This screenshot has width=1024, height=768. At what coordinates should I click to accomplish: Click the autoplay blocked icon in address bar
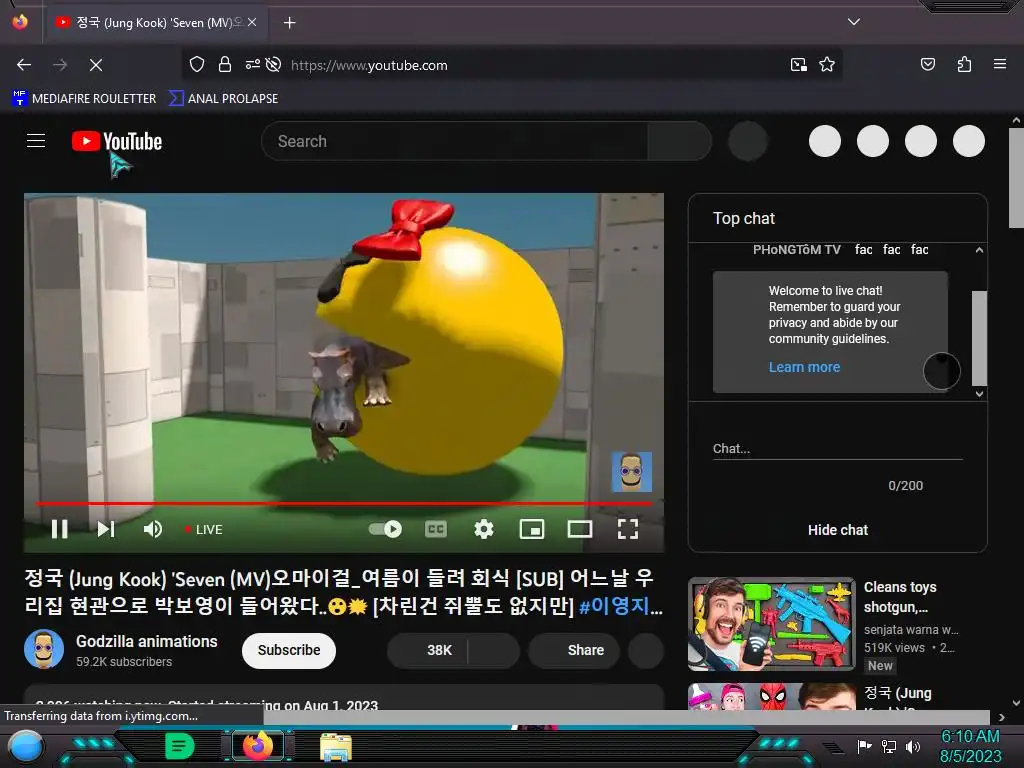point(274,65)
